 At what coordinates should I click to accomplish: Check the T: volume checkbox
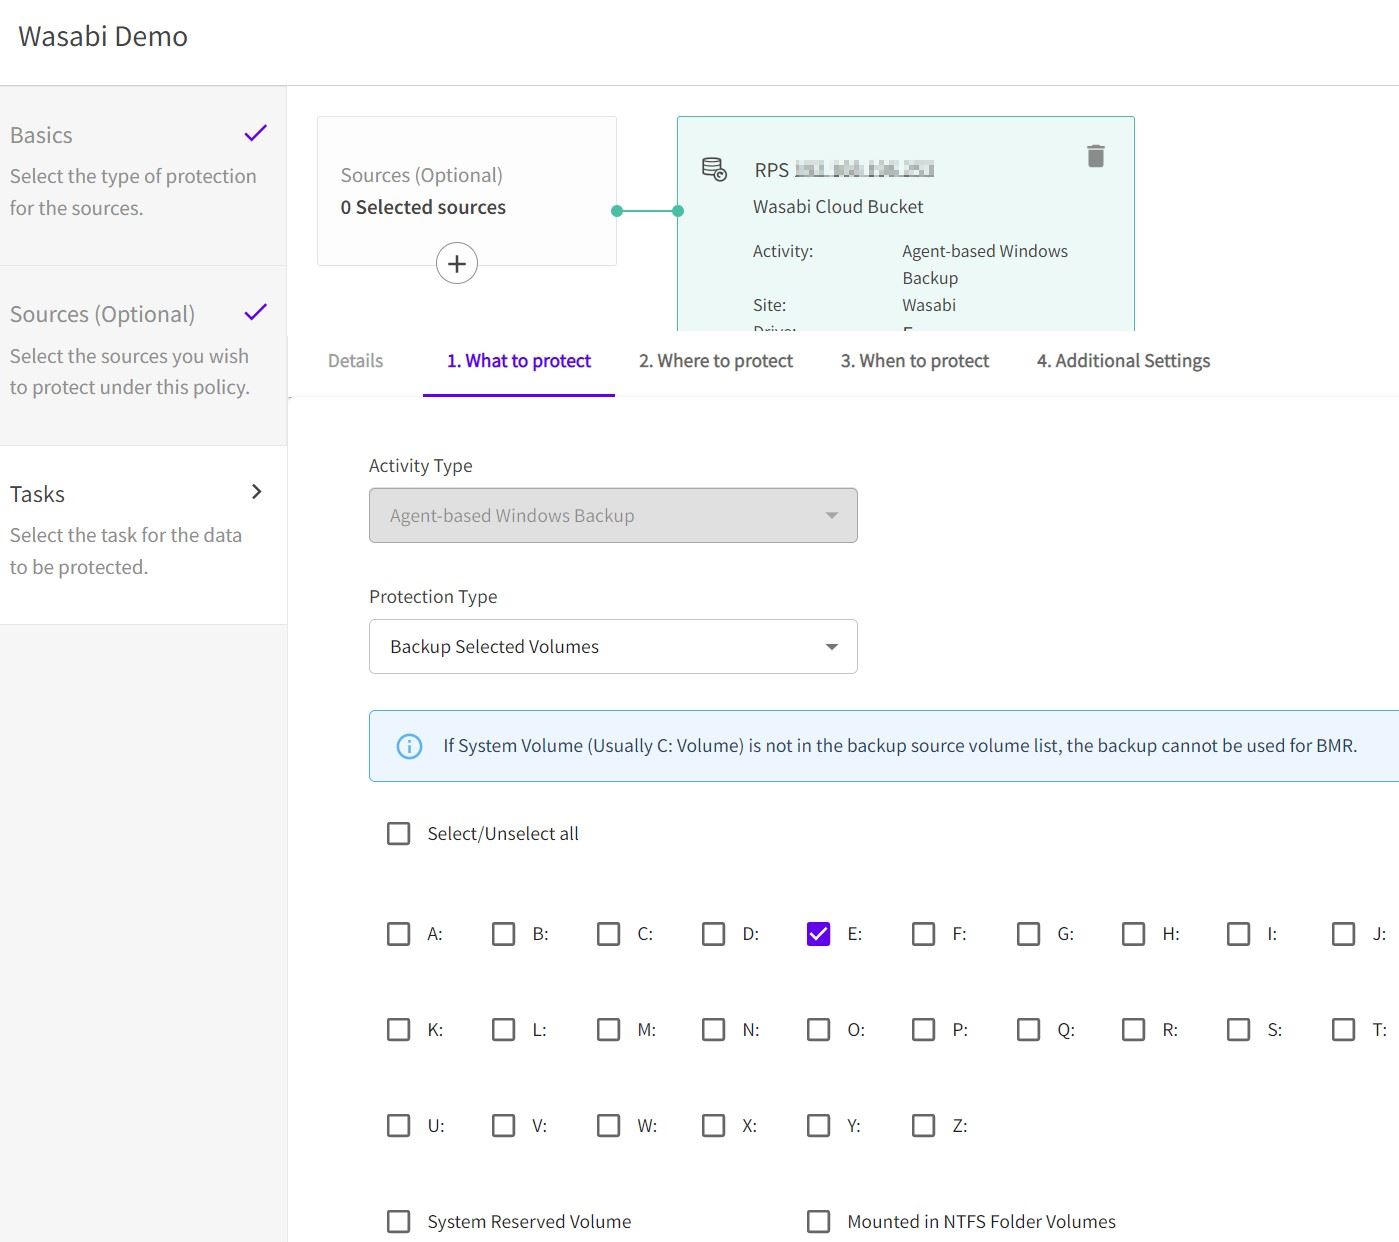coord(1343,1030)
